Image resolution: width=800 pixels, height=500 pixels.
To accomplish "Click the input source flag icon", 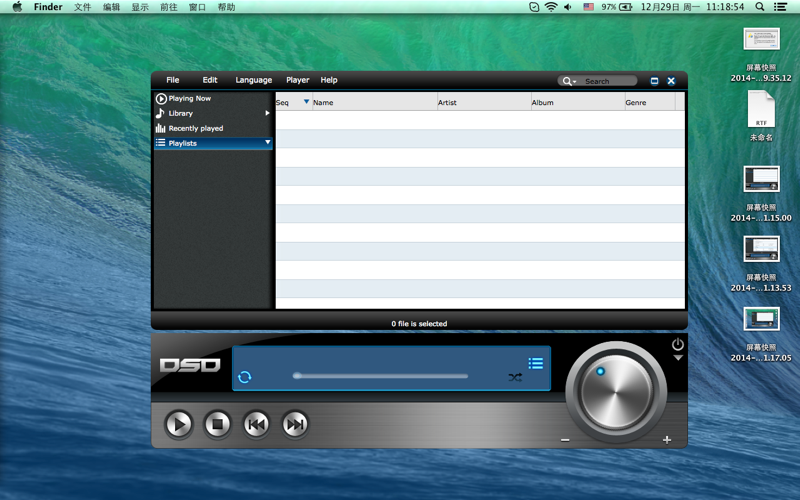I will [x=589, y=7].
